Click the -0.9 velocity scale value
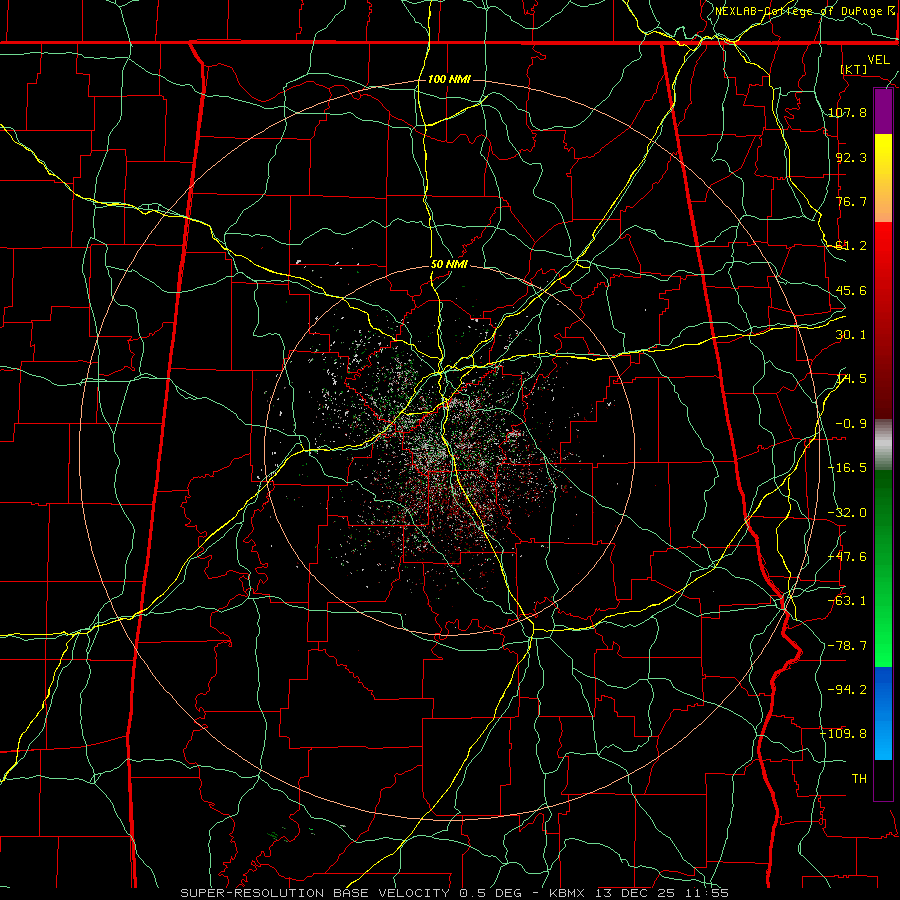Image resolution: width=900 pixels, height=900 pixels. coord(851,424)
